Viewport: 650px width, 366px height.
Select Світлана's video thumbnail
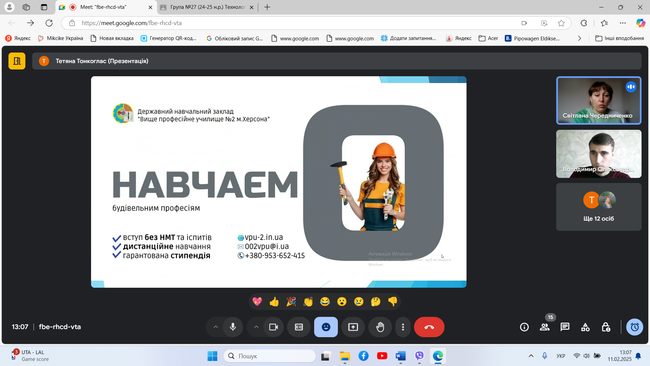click(x=599, y=100)
